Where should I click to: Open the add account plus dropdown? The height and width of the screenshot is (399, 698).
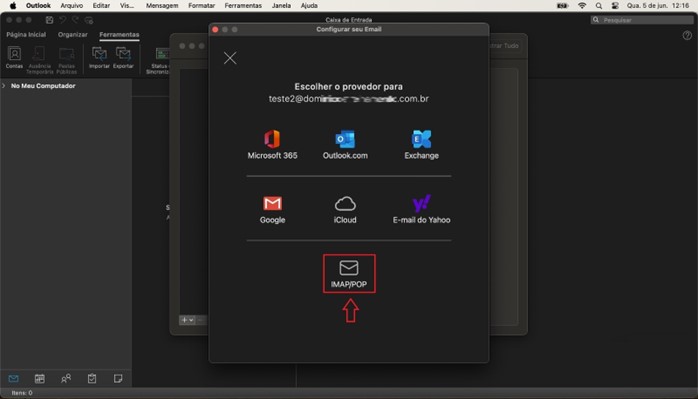tap(187, 320)
